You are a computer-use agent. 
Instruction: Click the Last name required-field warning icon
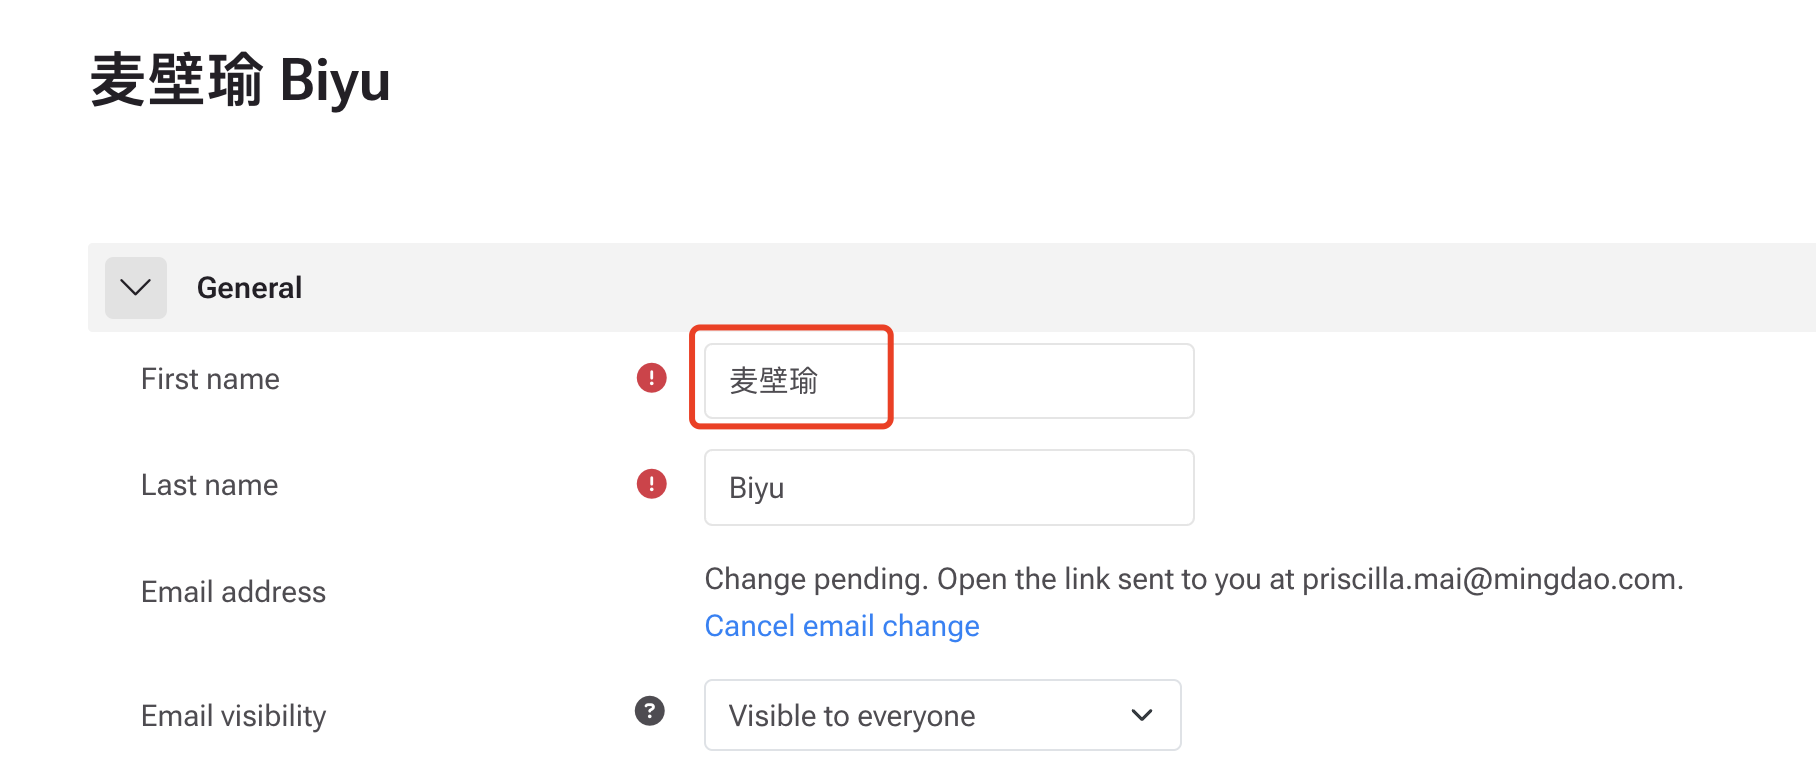click(x=652, y=484)
